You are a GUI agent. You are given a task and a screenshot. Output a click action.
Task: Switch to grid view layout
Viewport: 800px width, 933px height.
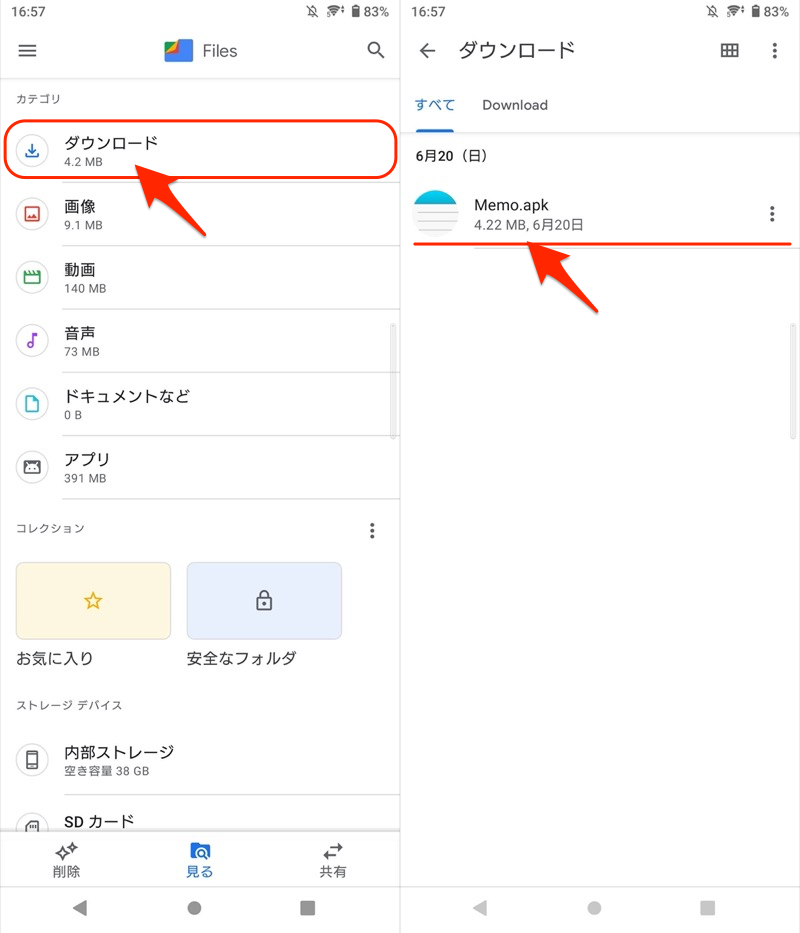pos(729,51)
